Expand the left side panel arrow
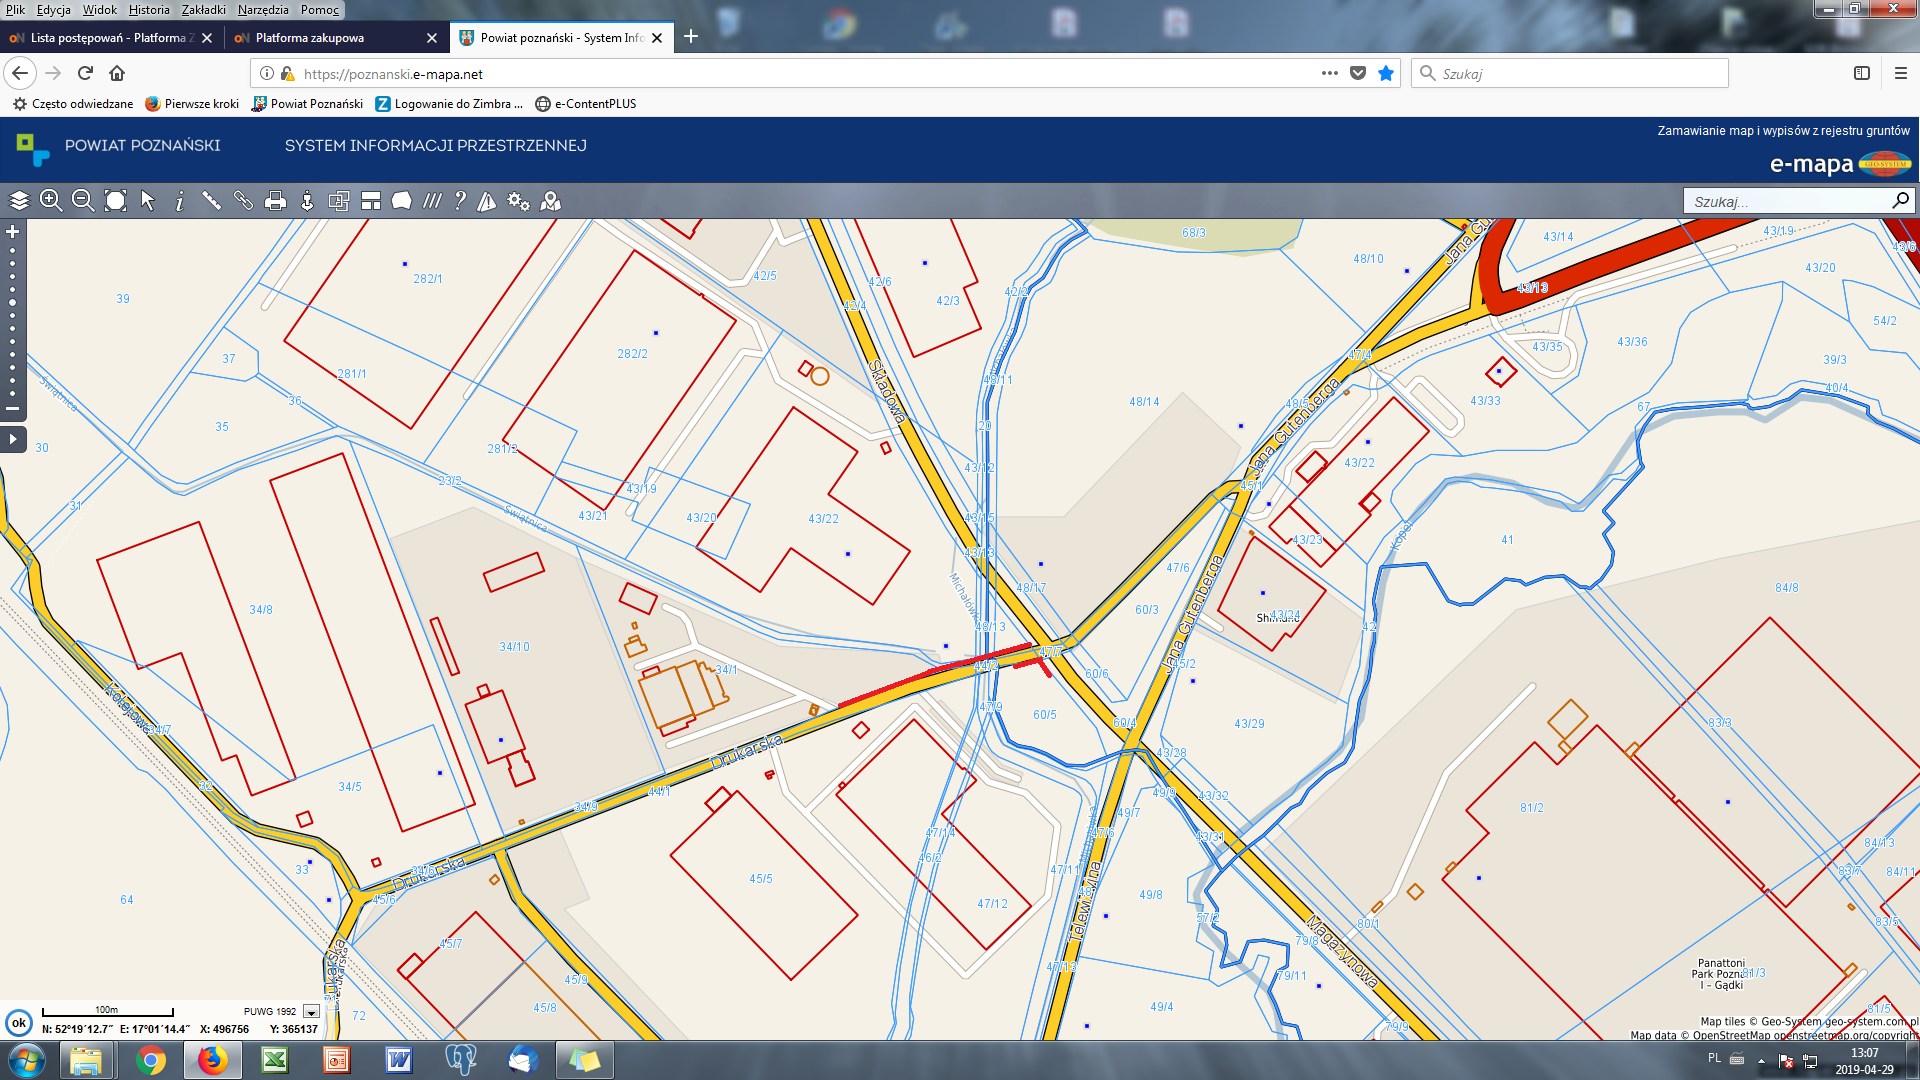Screen dimensions: 1920x1080 pyautogui.click(x=13, y=439)
